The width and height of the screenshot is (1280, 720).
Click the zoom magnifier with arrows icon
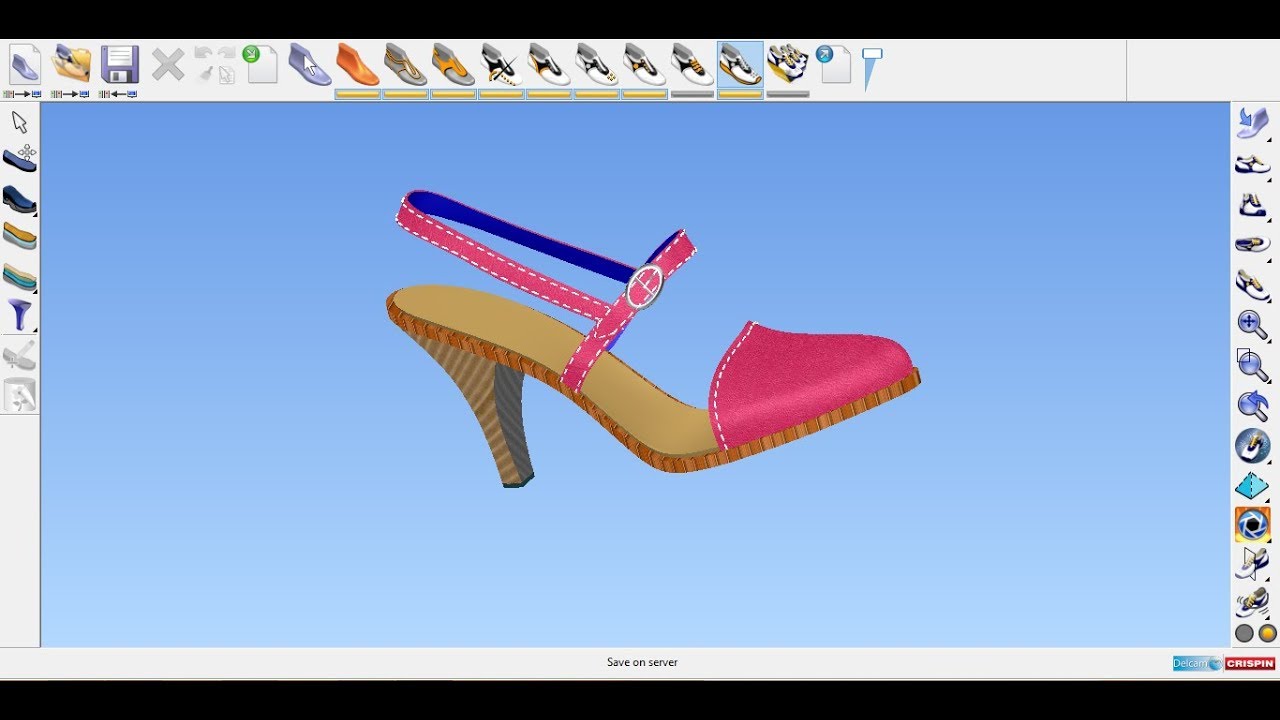(1252, 324)
